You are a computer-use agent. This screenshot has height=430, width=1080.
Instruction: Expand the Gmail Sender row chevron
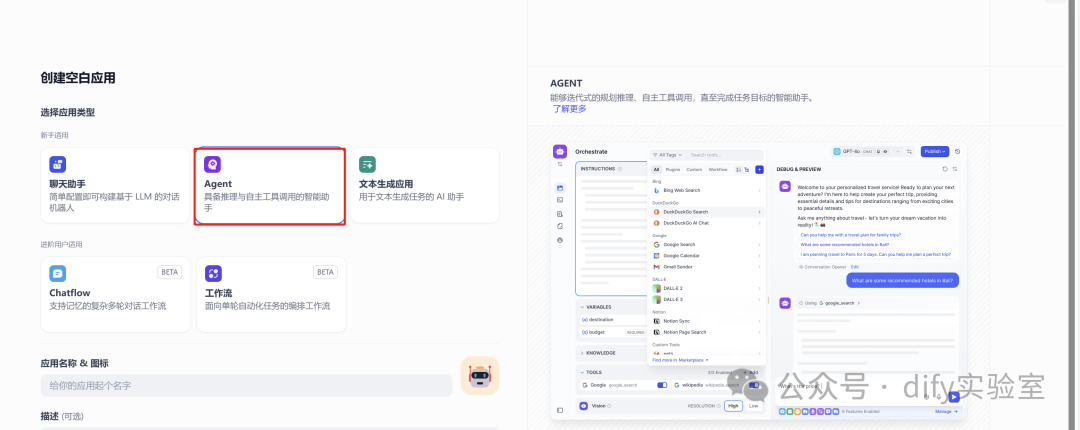pos(760,267)
